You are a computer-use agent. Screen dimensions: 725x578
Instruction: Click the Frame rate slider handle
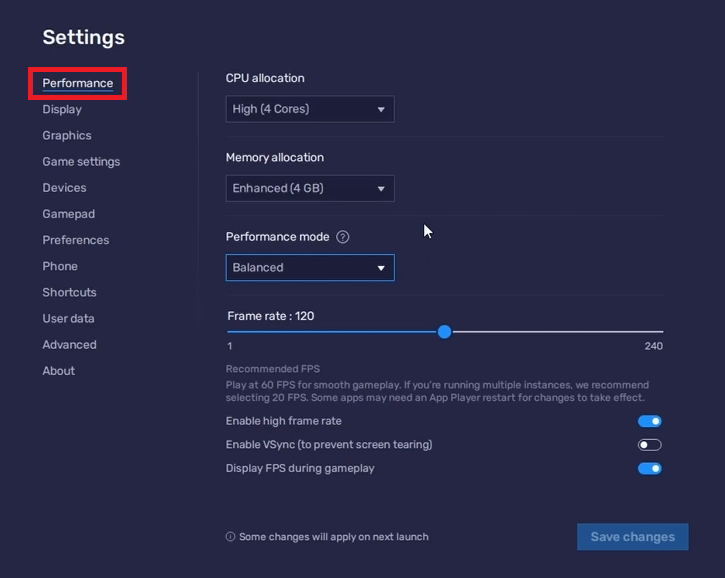[445, 332]
